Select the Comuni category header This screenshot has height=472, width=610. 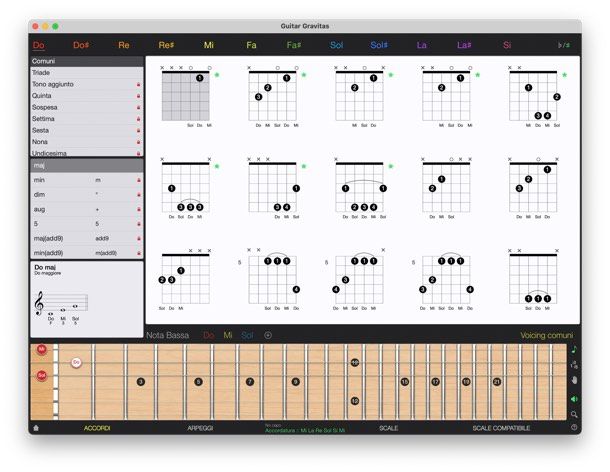87,61
